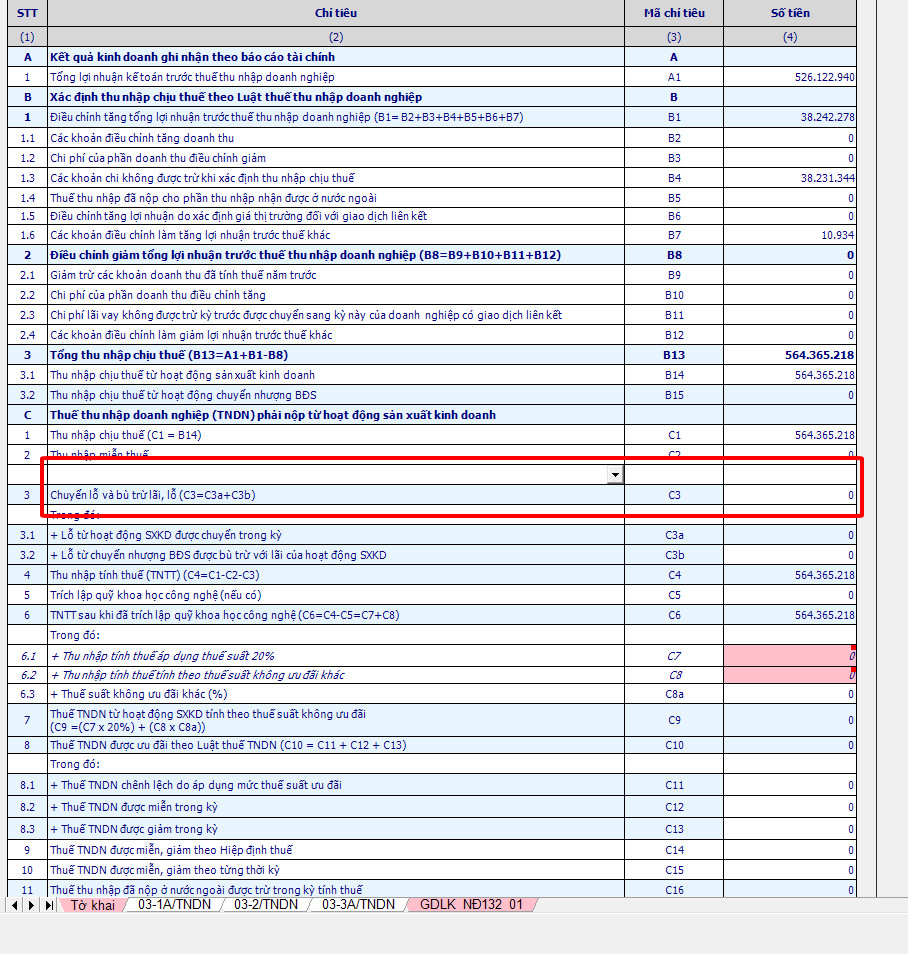Select the C8a tax rate cell
The height and width of the screenshot is (954, 908).
(x=789, y=694)
